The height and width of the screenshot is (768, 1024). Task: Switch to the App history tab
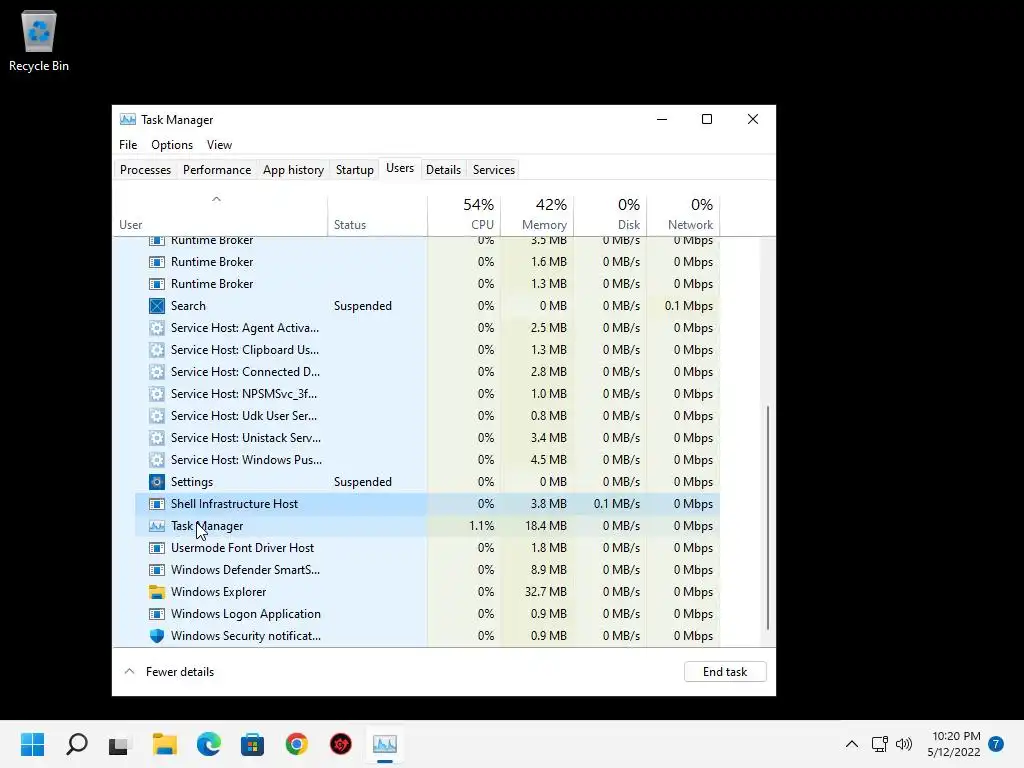click(293, 170)
